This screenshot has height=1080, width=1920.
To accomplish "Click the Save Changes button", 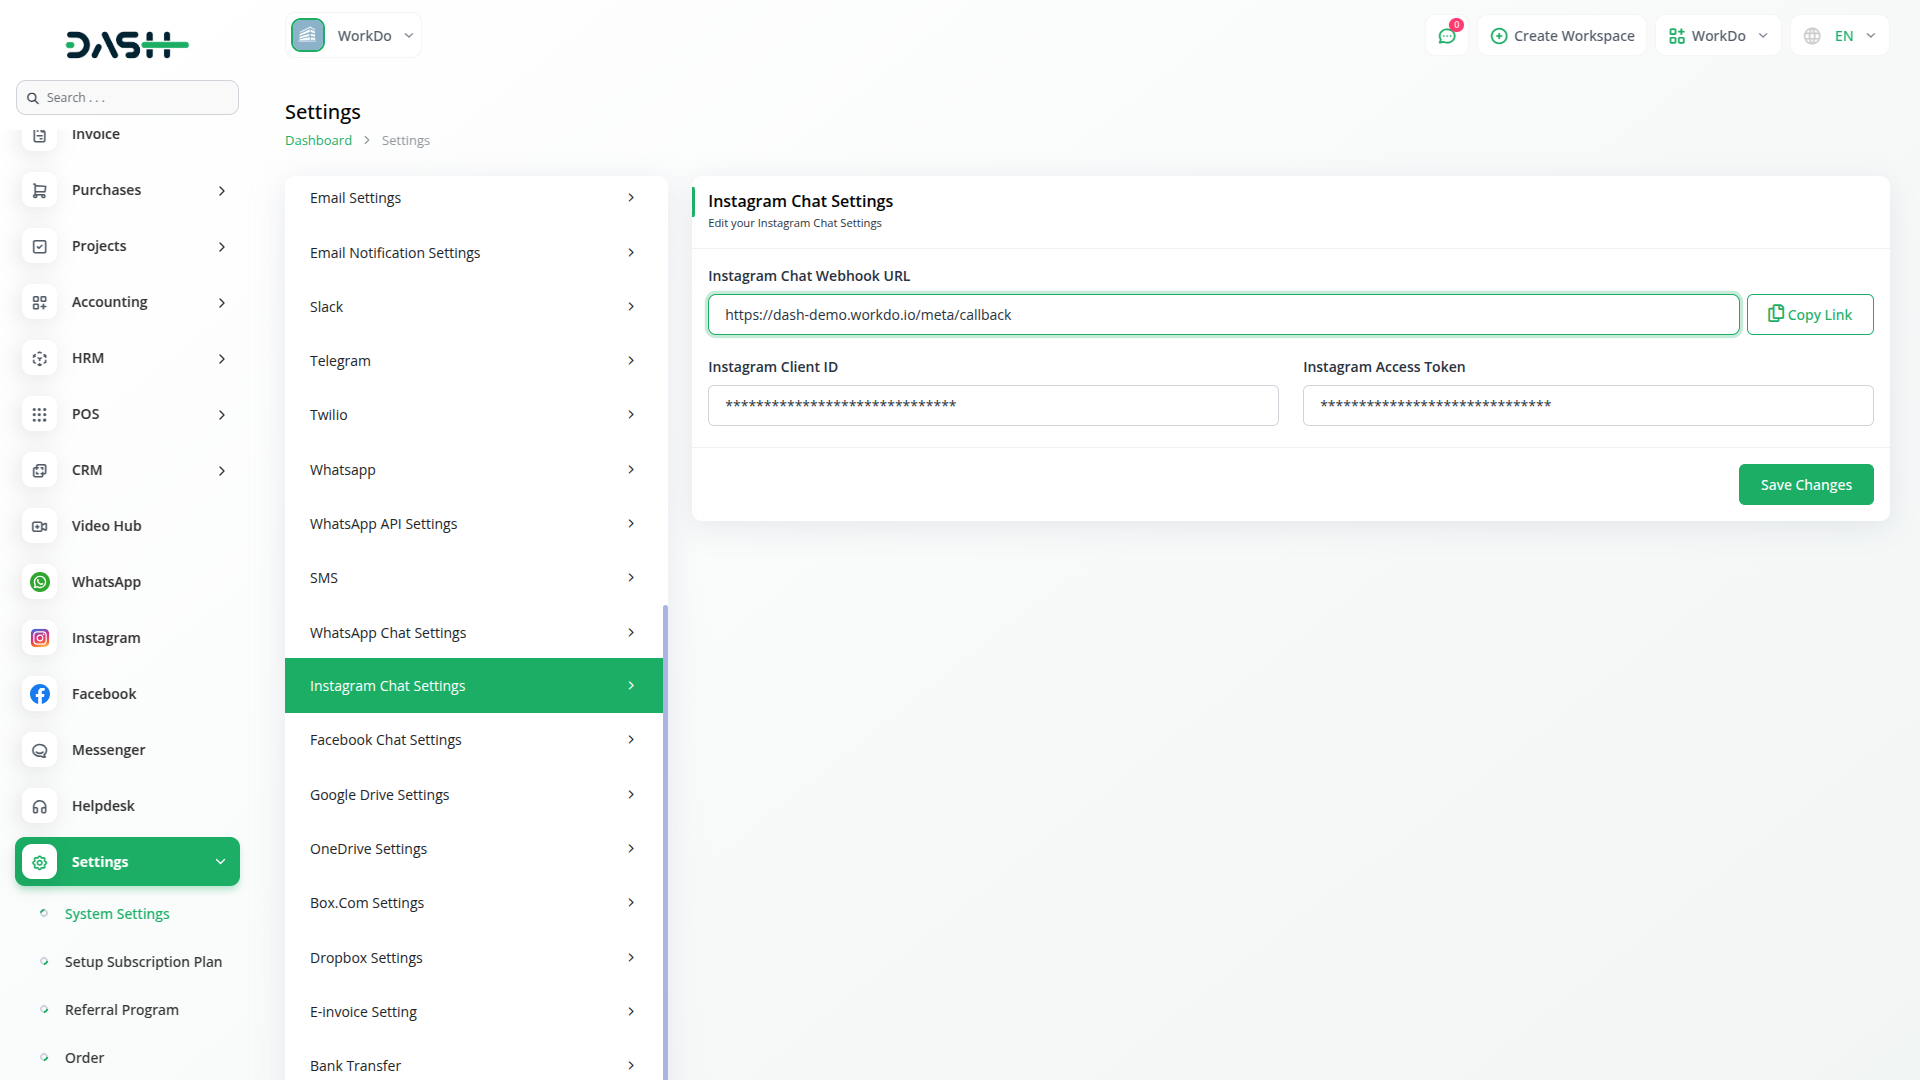I will [x=1805, y=485].
